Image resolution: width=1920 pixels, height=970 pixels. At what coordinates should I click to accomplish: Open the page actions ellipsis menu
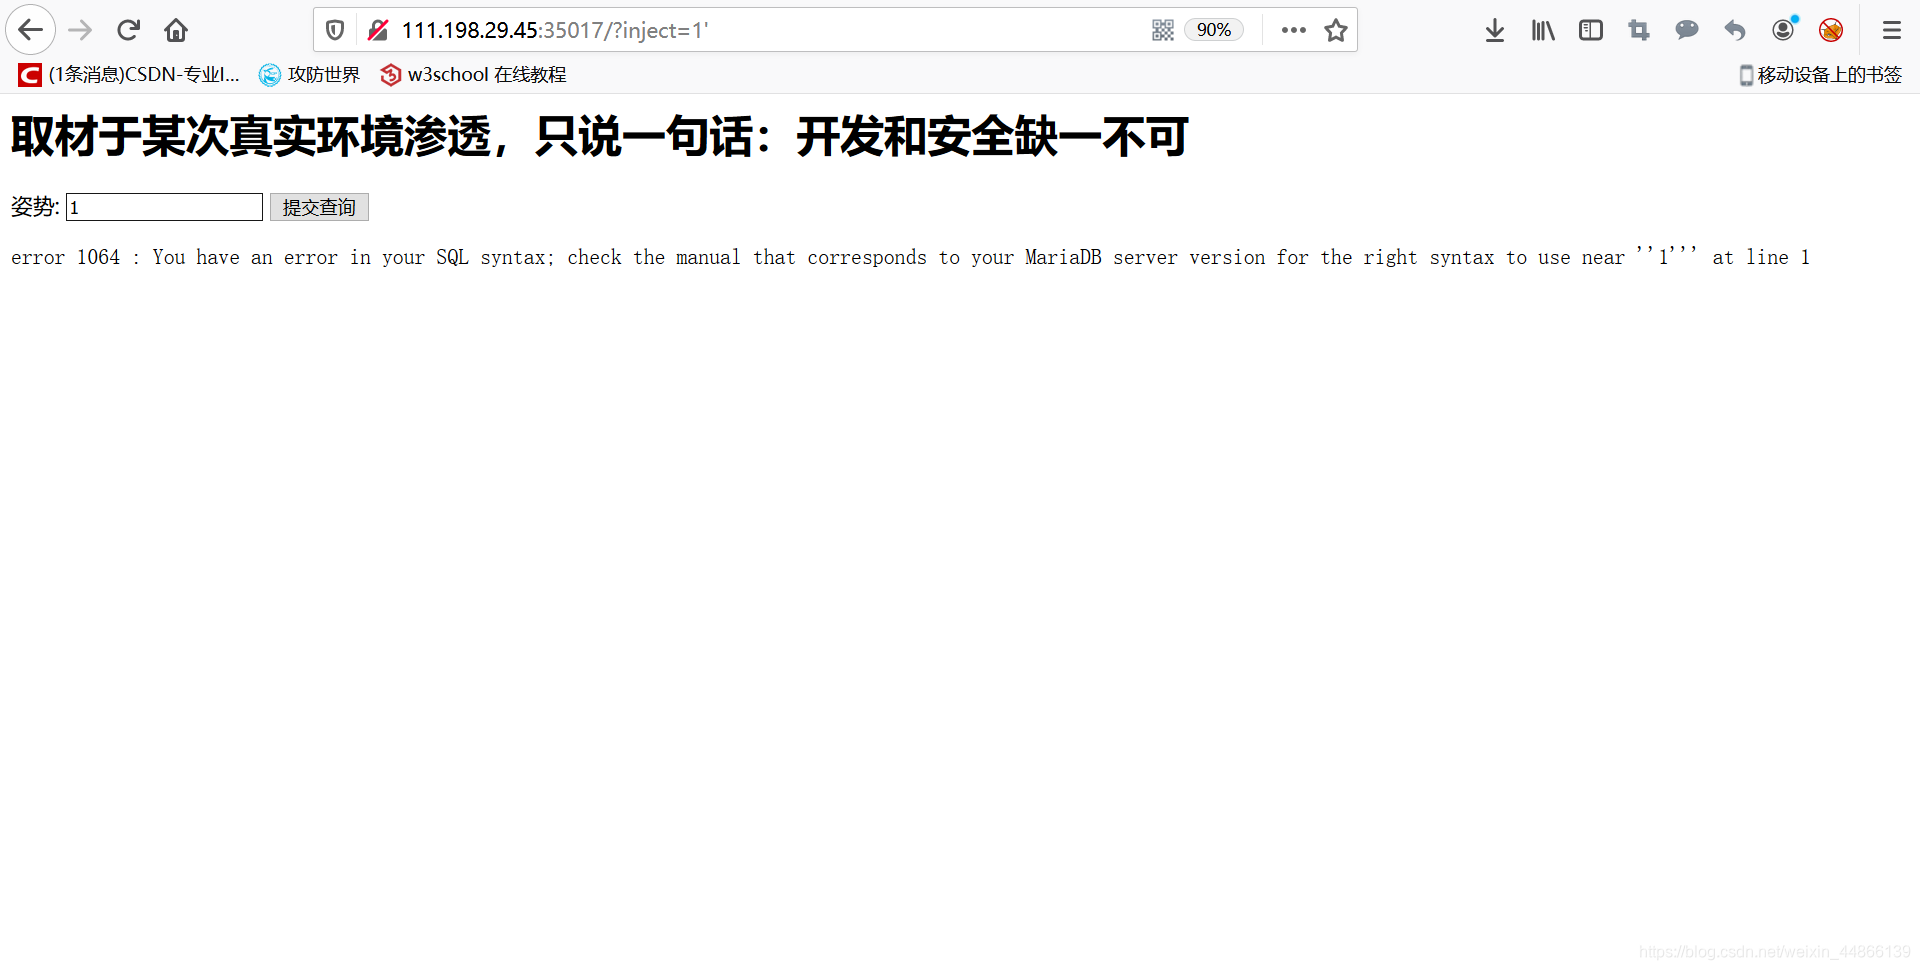(1293, 30)
